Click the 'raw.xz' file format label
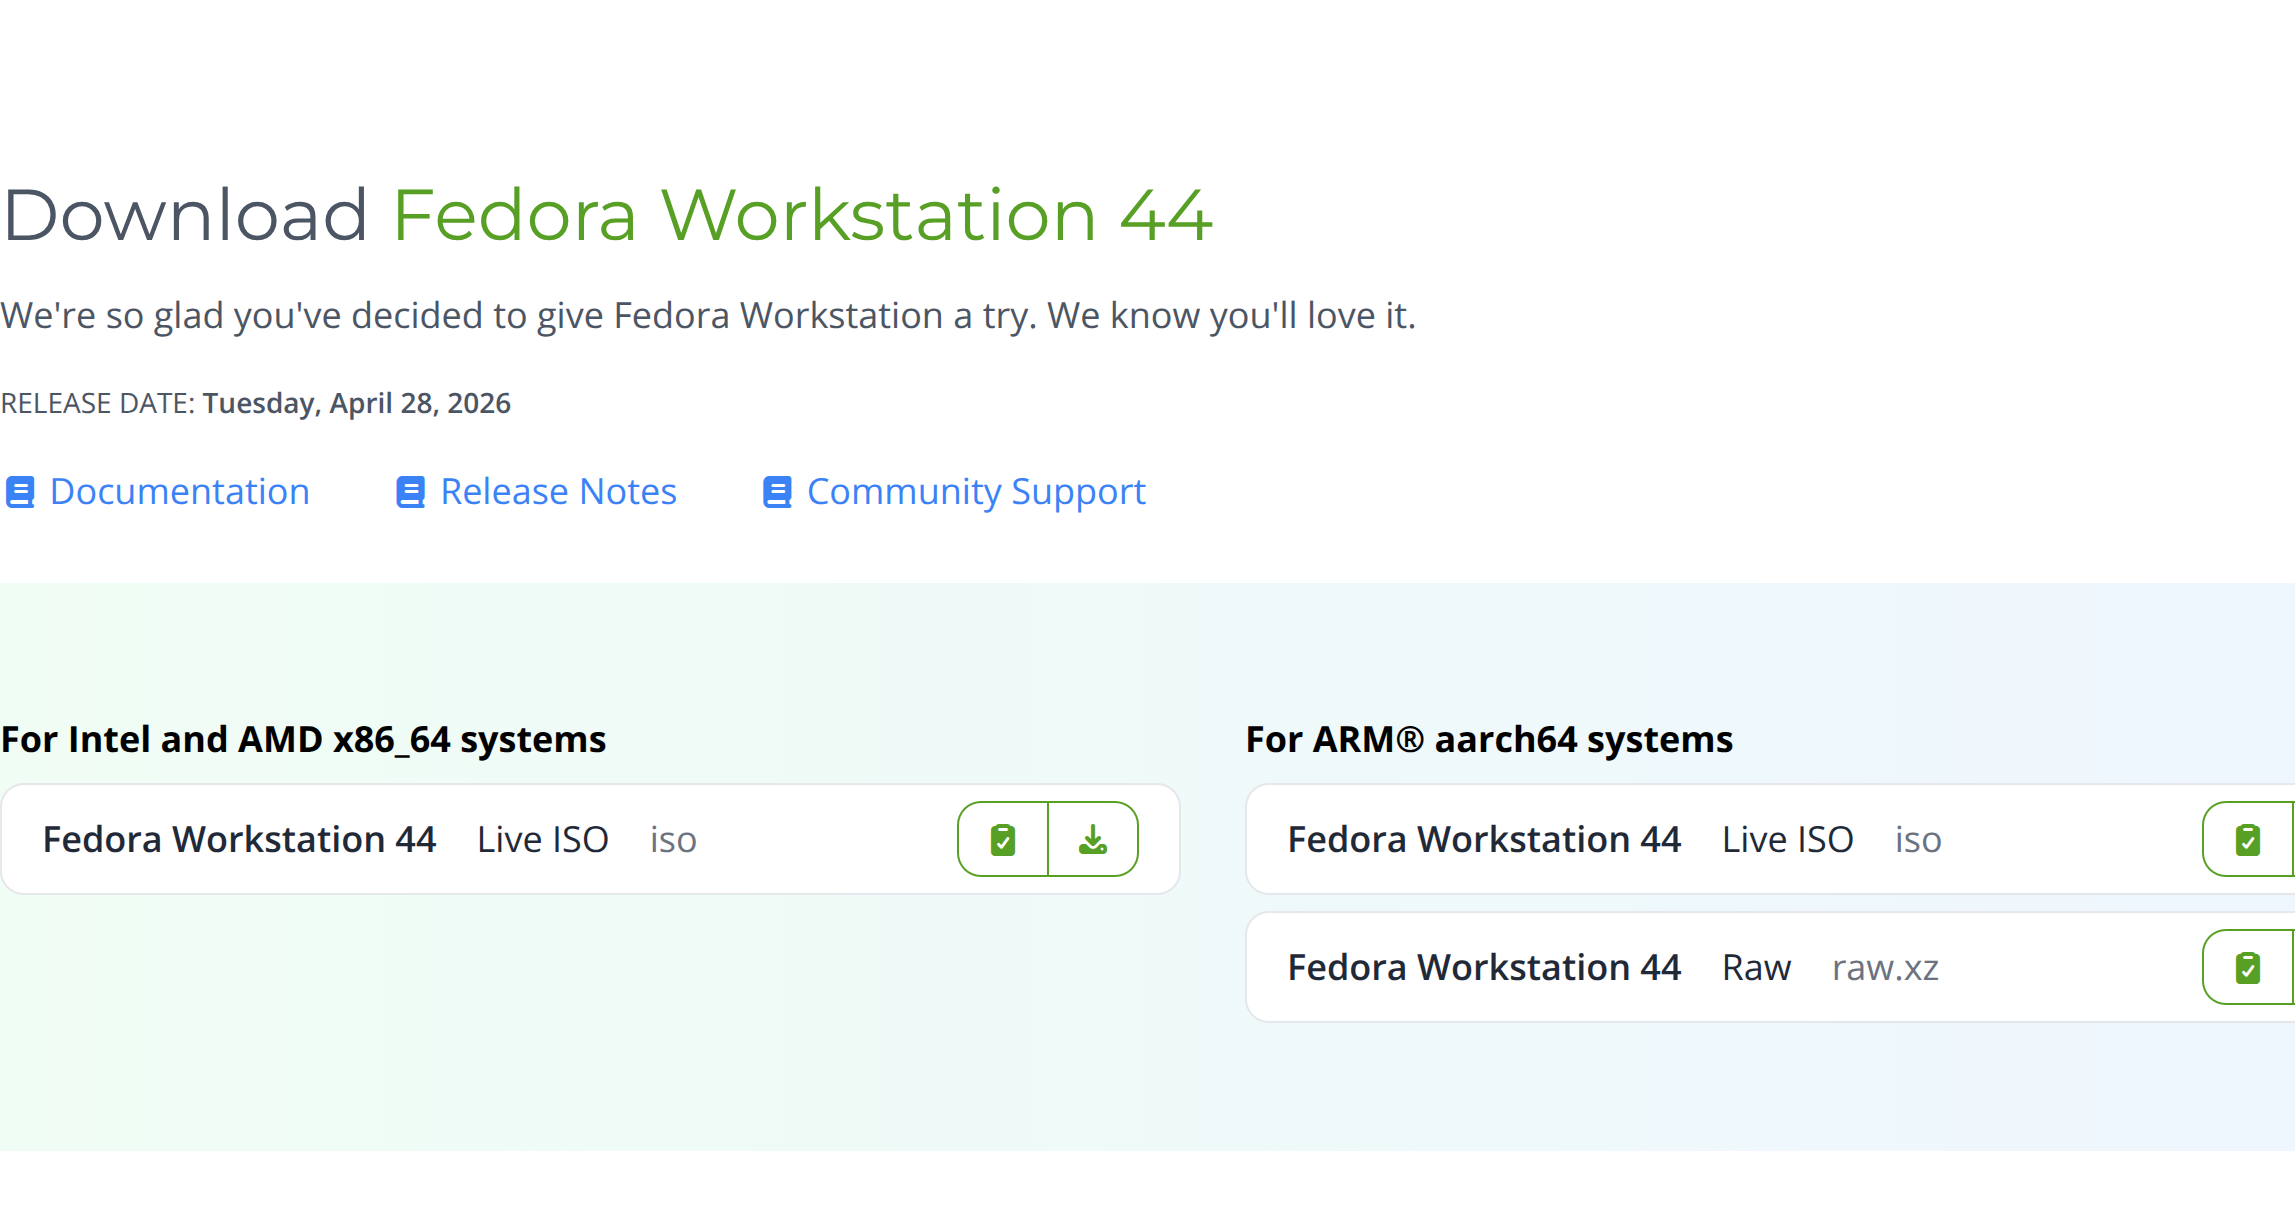 point(1885,968)
